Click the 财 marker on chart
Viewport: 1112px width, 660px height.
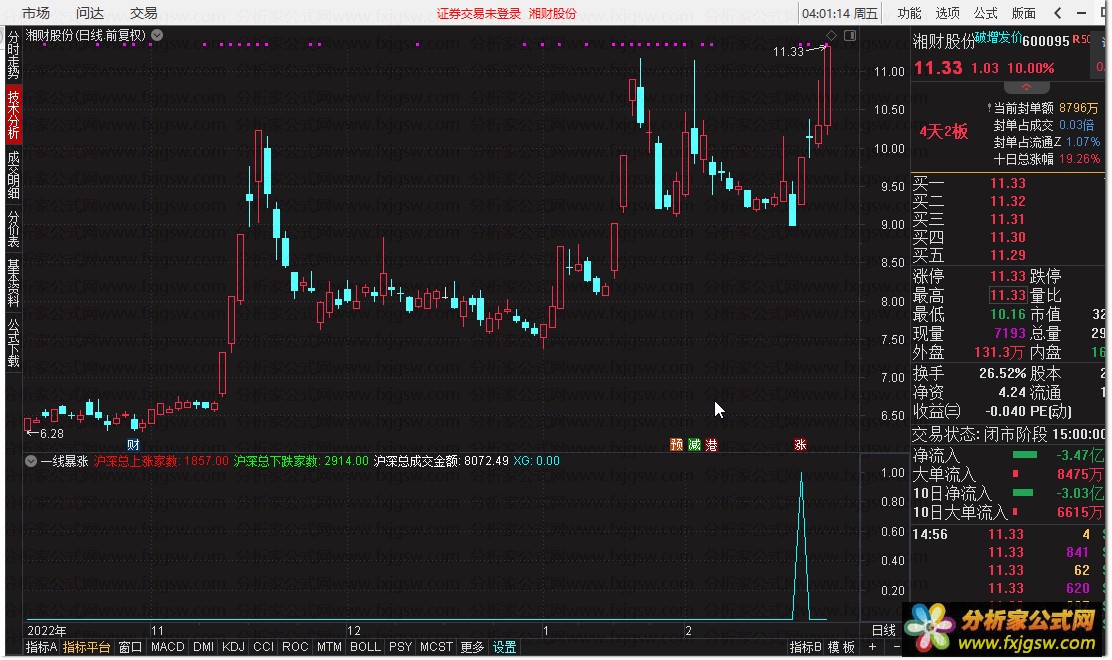tap(133, 445)
